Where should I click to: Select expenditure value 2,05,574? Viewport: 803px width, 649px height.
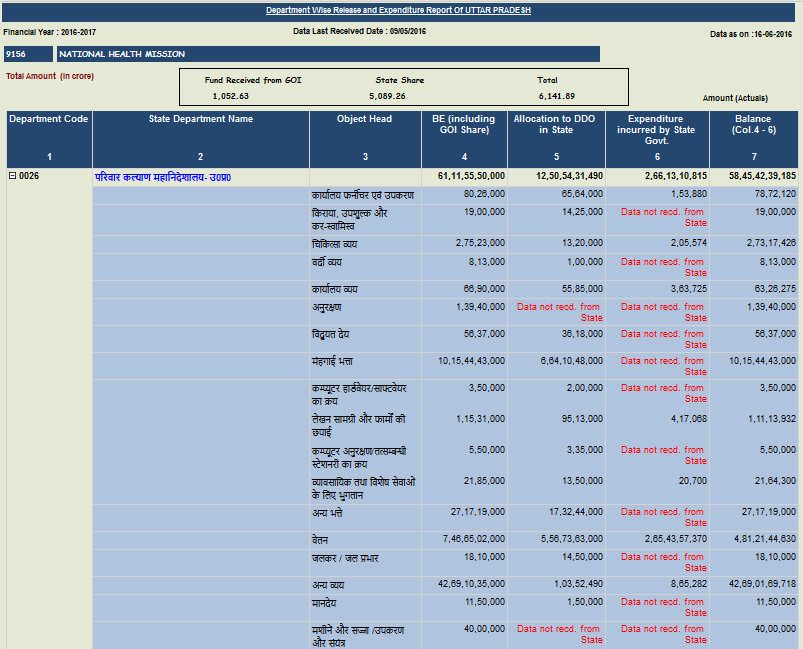coord(689,242)
